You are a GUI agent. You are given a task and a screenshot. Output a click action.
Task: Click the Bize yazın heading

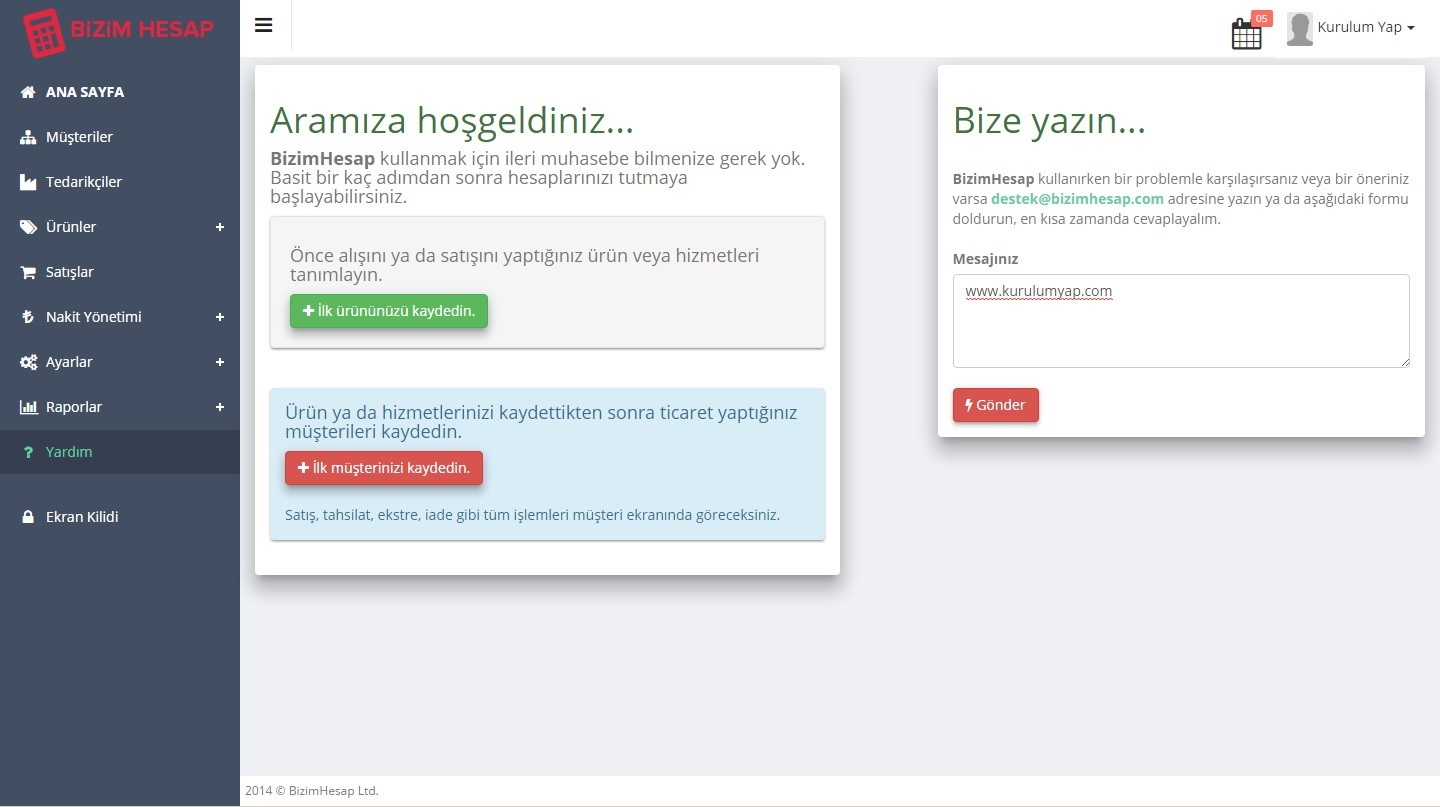1049,120
